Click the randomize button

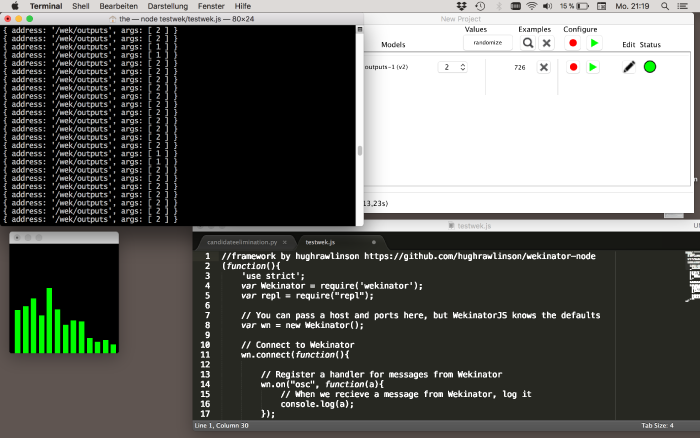(x=488, y=43)
